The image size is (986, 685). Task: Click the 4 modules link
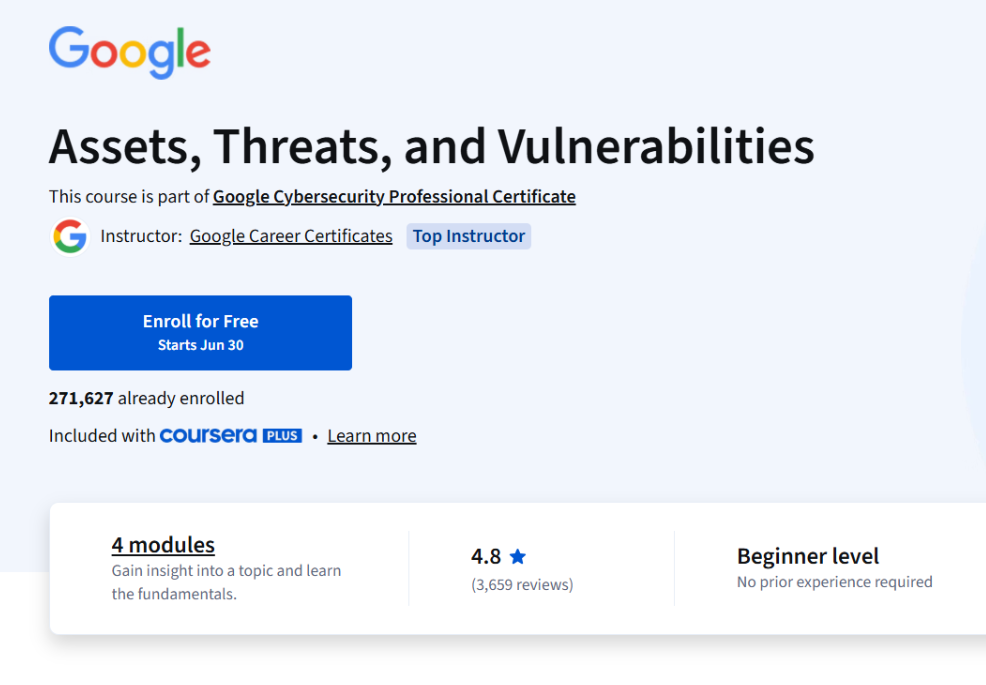(x=163, y=545)
